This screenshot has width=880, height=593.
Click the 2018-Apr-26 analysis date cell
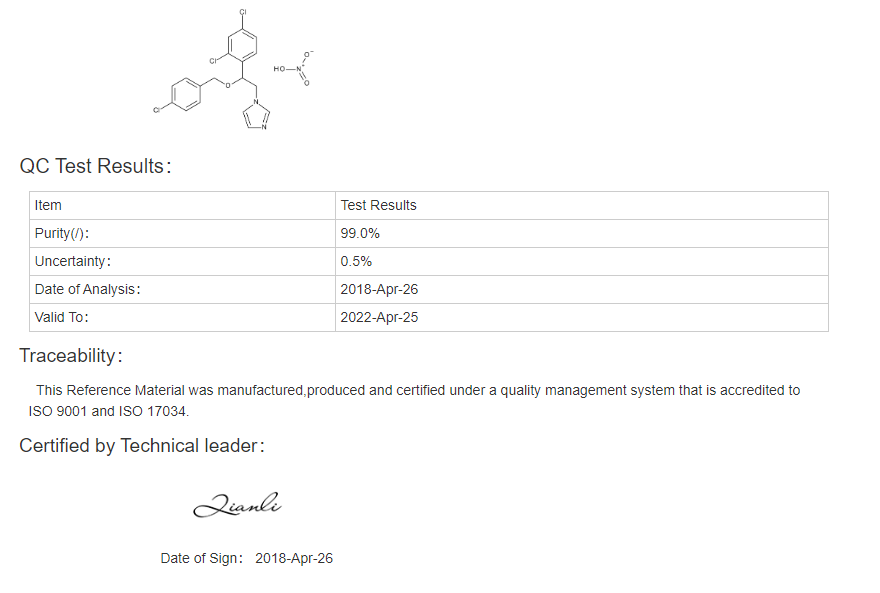click(379, 289)
